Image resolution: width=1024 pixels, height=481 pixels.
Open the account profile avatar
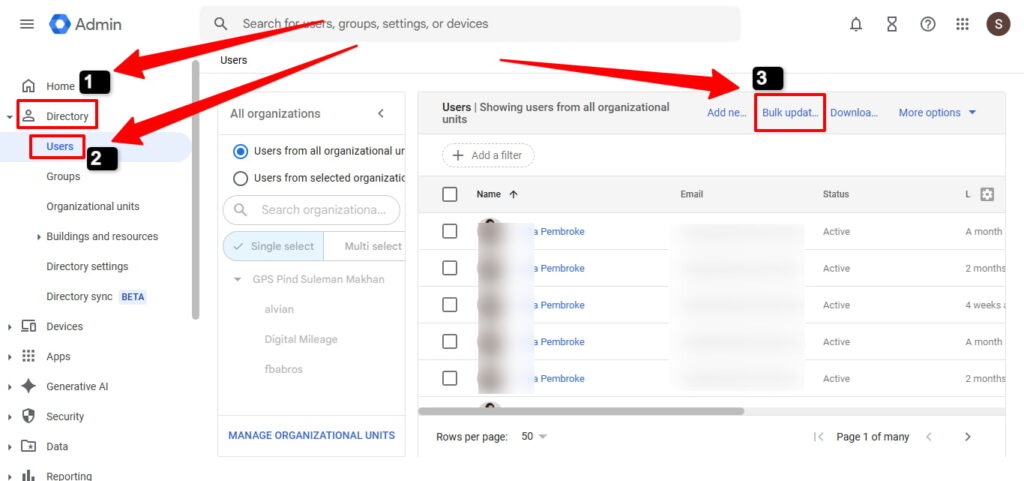click(x=998, y=24)
